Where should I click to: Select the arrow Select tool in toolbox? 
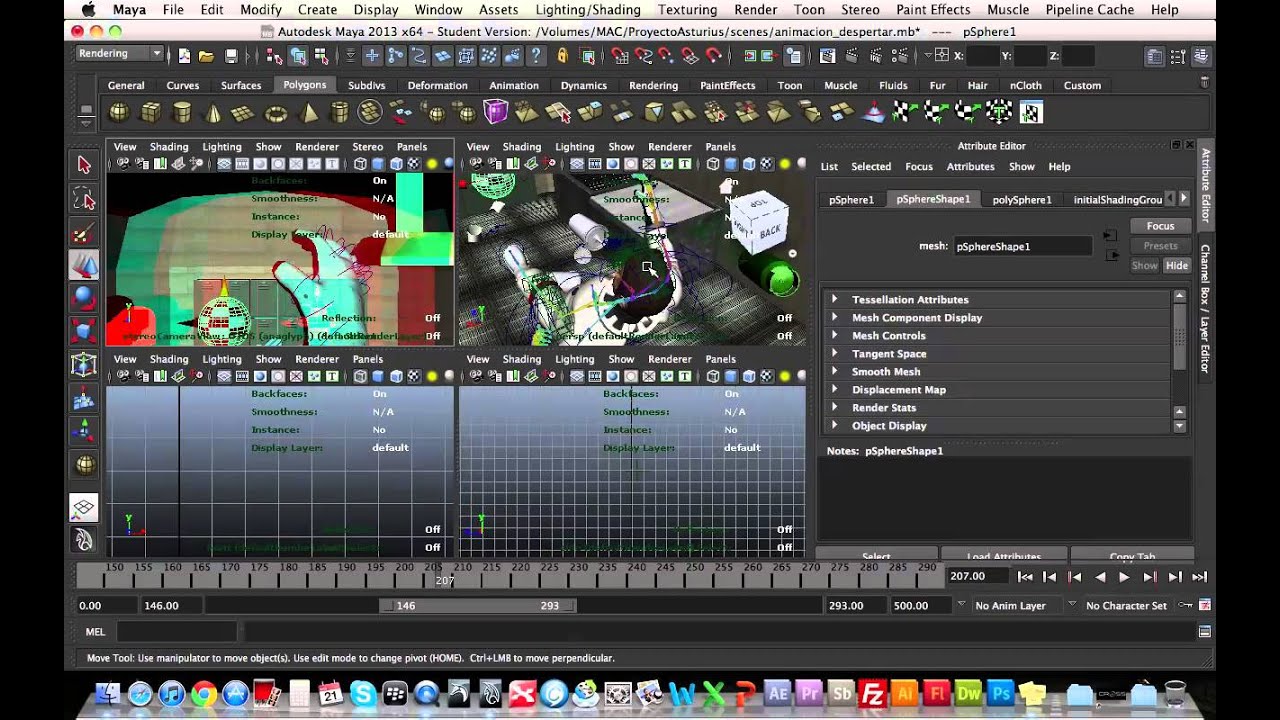(x=84, y=165)
